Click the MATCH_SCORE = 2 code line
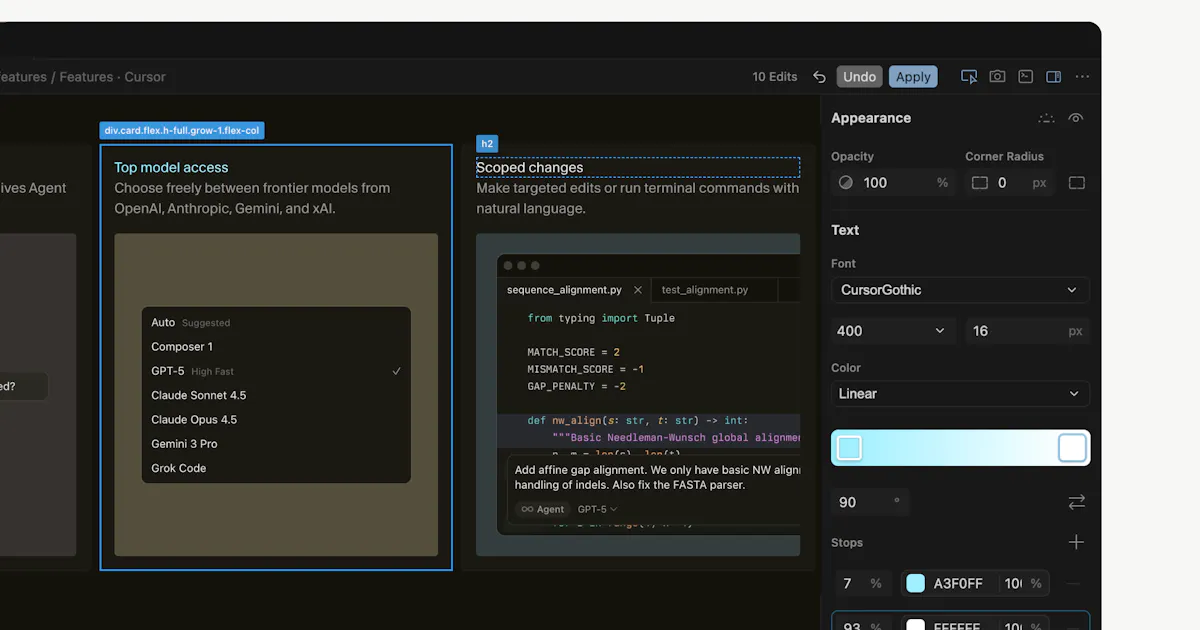 574,352
